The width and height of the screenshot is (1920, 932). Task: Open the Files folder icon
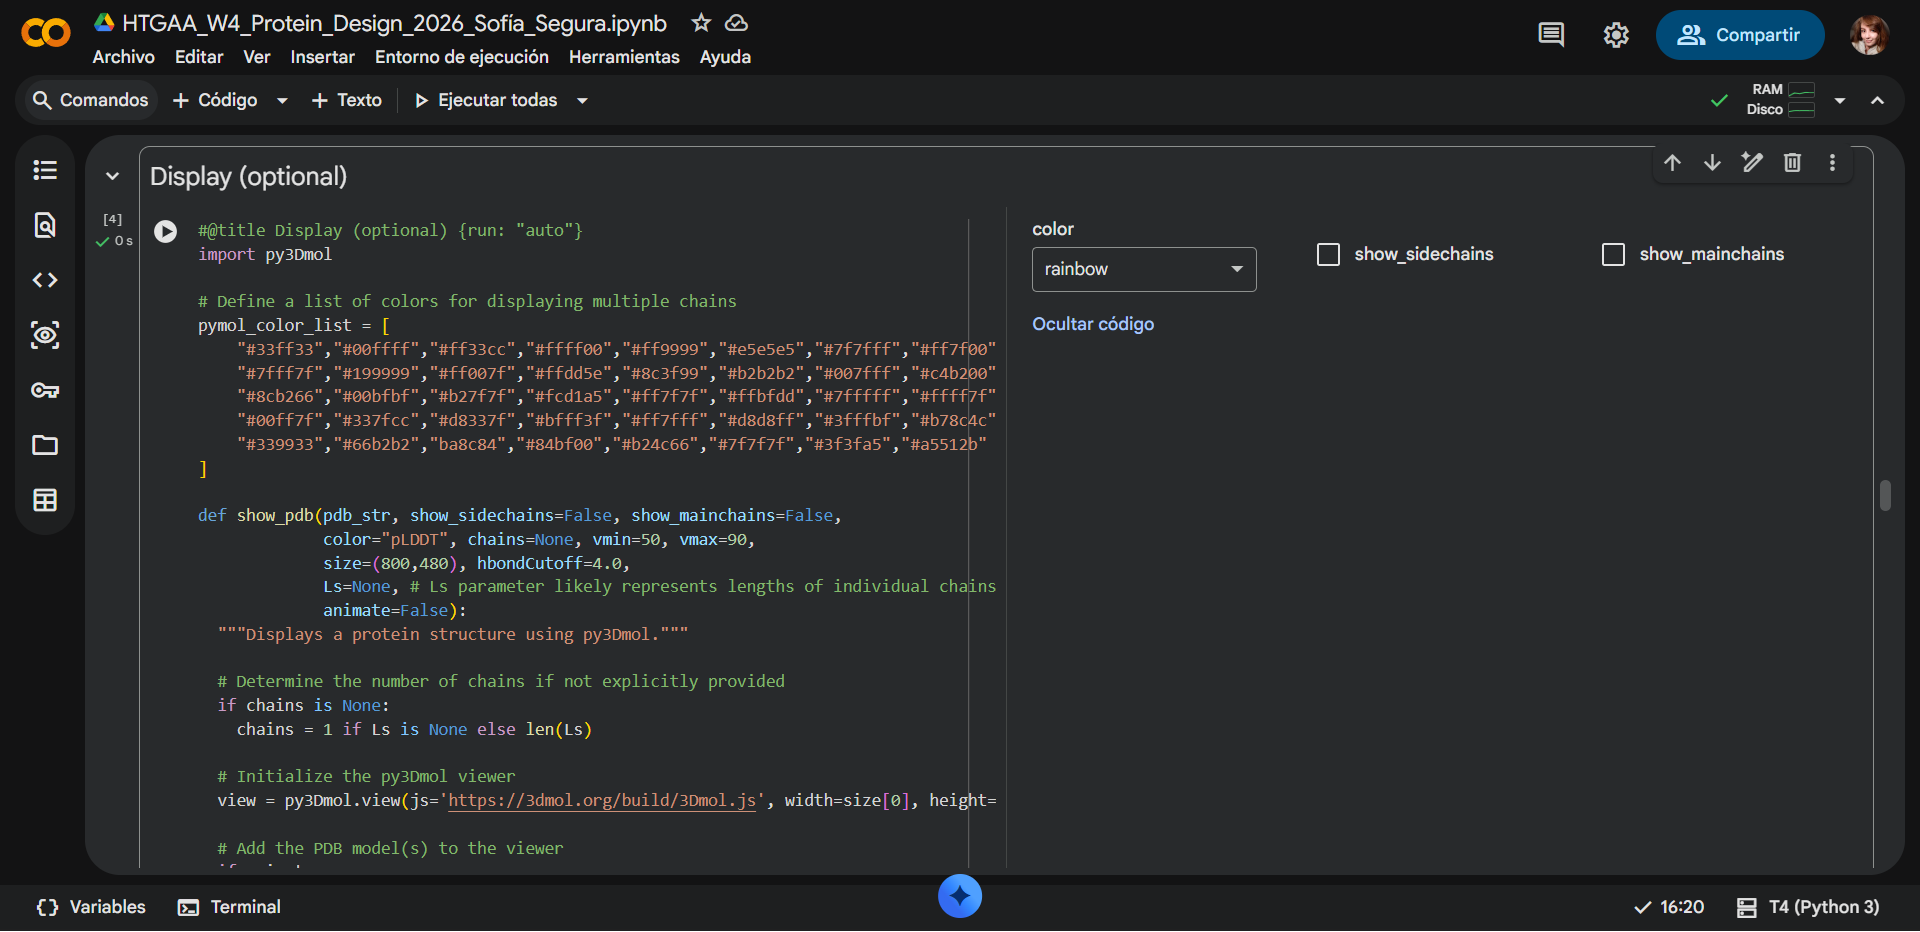[x=45, y=445]
